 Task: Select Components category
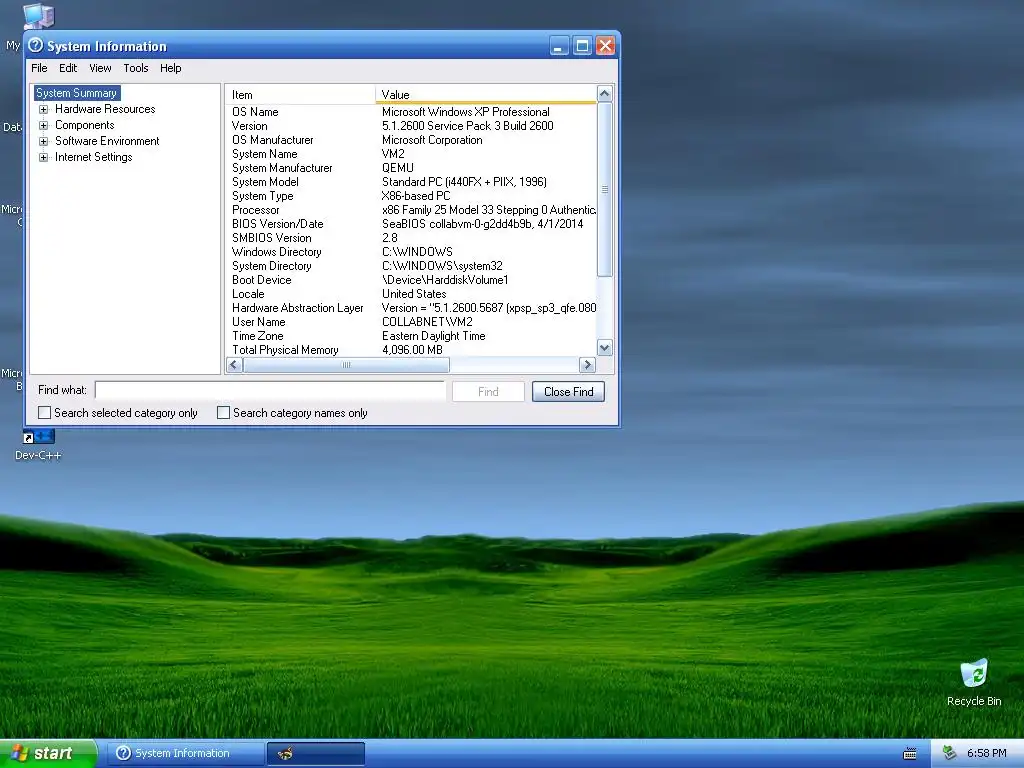[x=84, y=125]
